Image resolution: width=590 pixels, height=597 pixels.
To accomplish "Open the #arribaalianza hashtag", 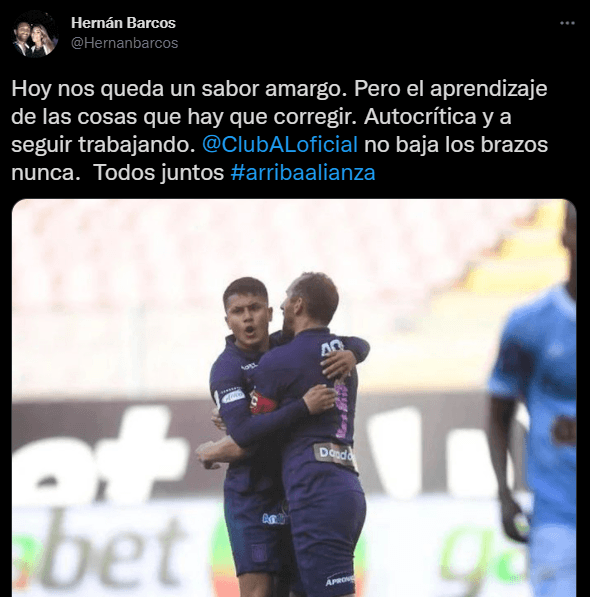I will pyautogui.click(x=303, y=172).
